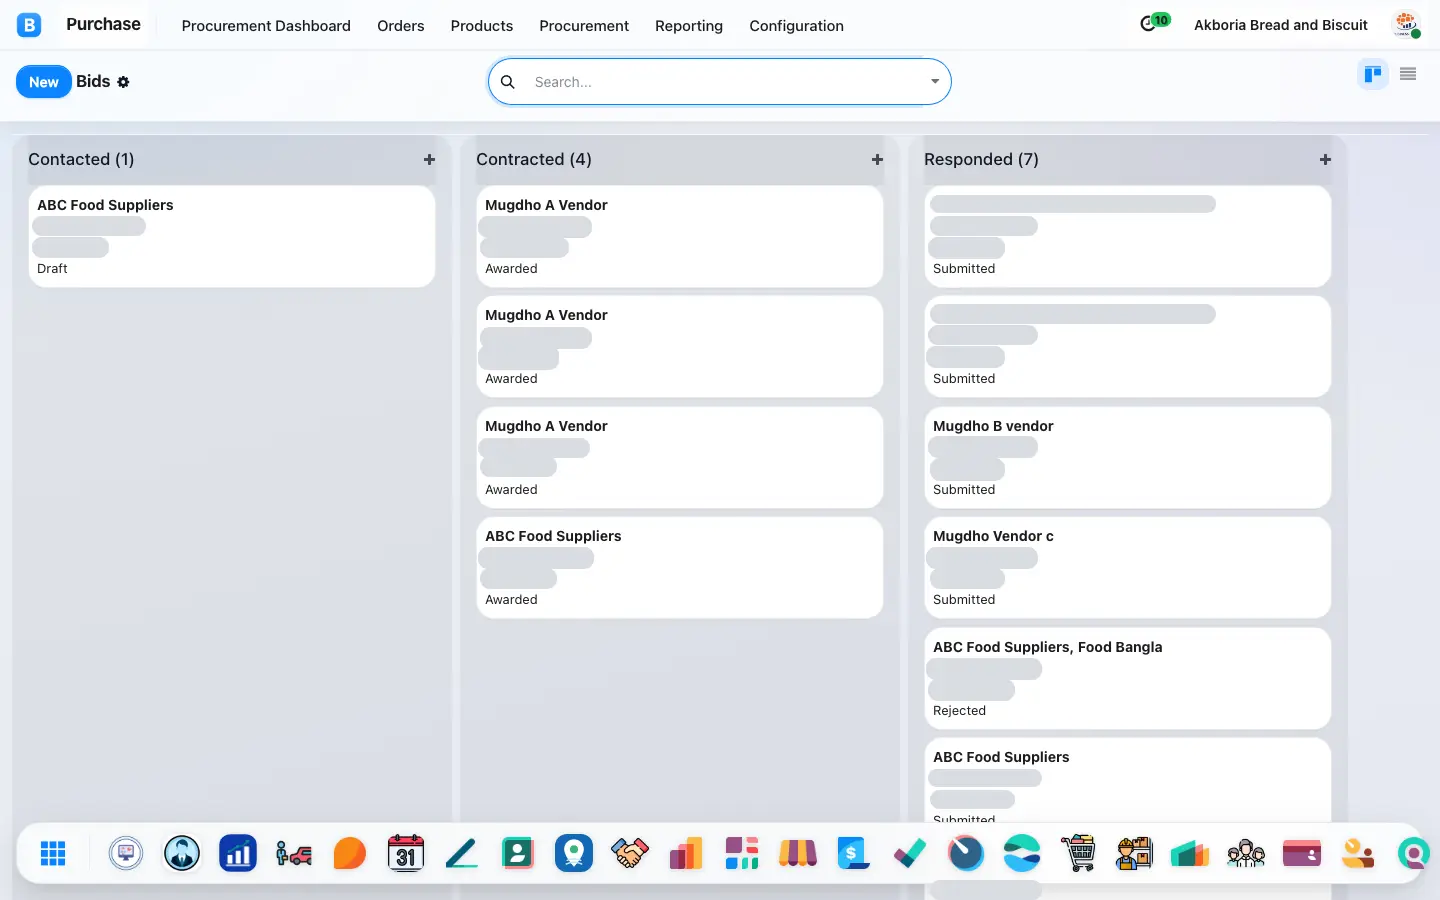Click the Purchase app logo icon
Viewport: 1440px width, 900px height.
tap(29, 25)
